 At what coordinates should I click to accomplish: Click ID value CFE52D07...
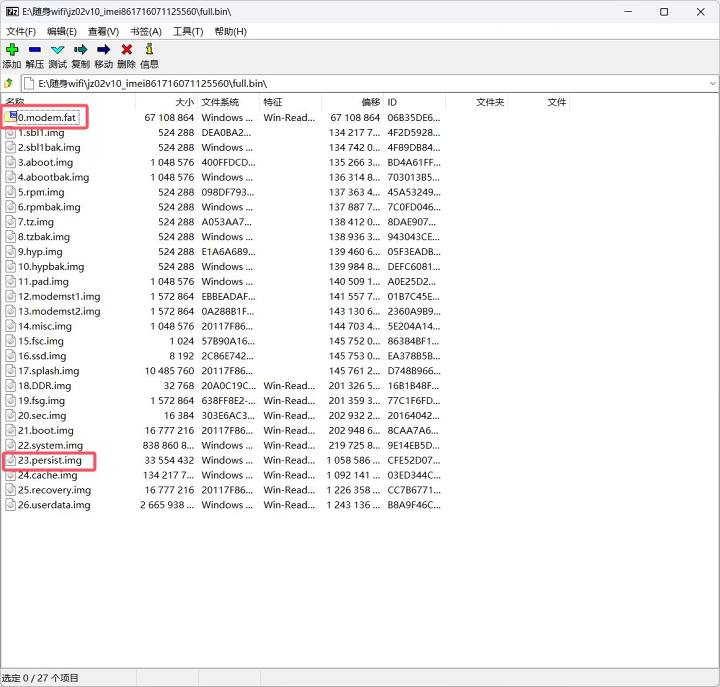(x=414, y=460)
